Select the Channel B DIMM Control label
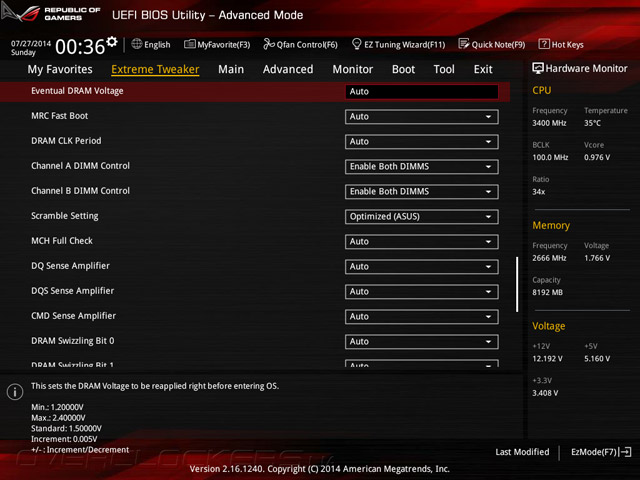This screenshot has width=640, height=480. (x=80, y=191)
